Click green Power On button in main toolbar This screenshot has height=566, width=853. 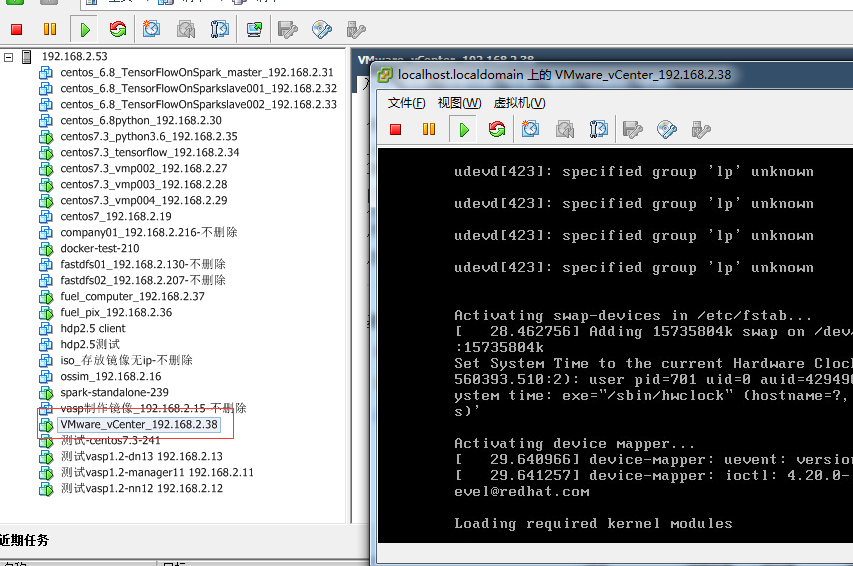[85, 29]
